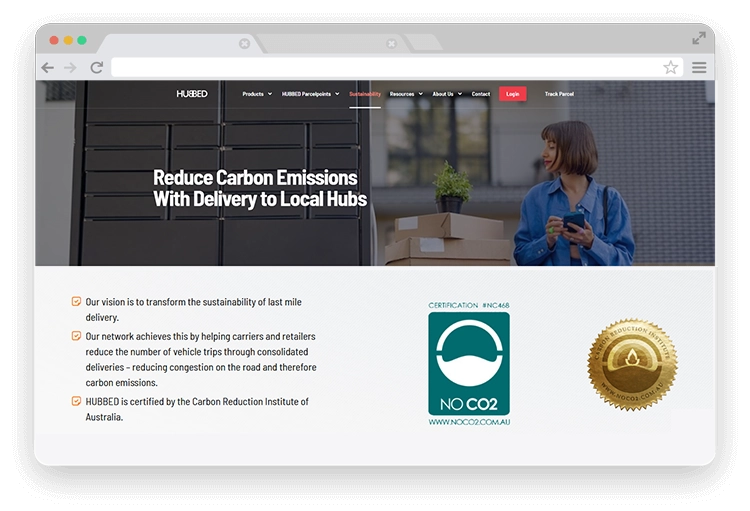
Task: Go to the Contact page
Action: [x=481, y=94]
